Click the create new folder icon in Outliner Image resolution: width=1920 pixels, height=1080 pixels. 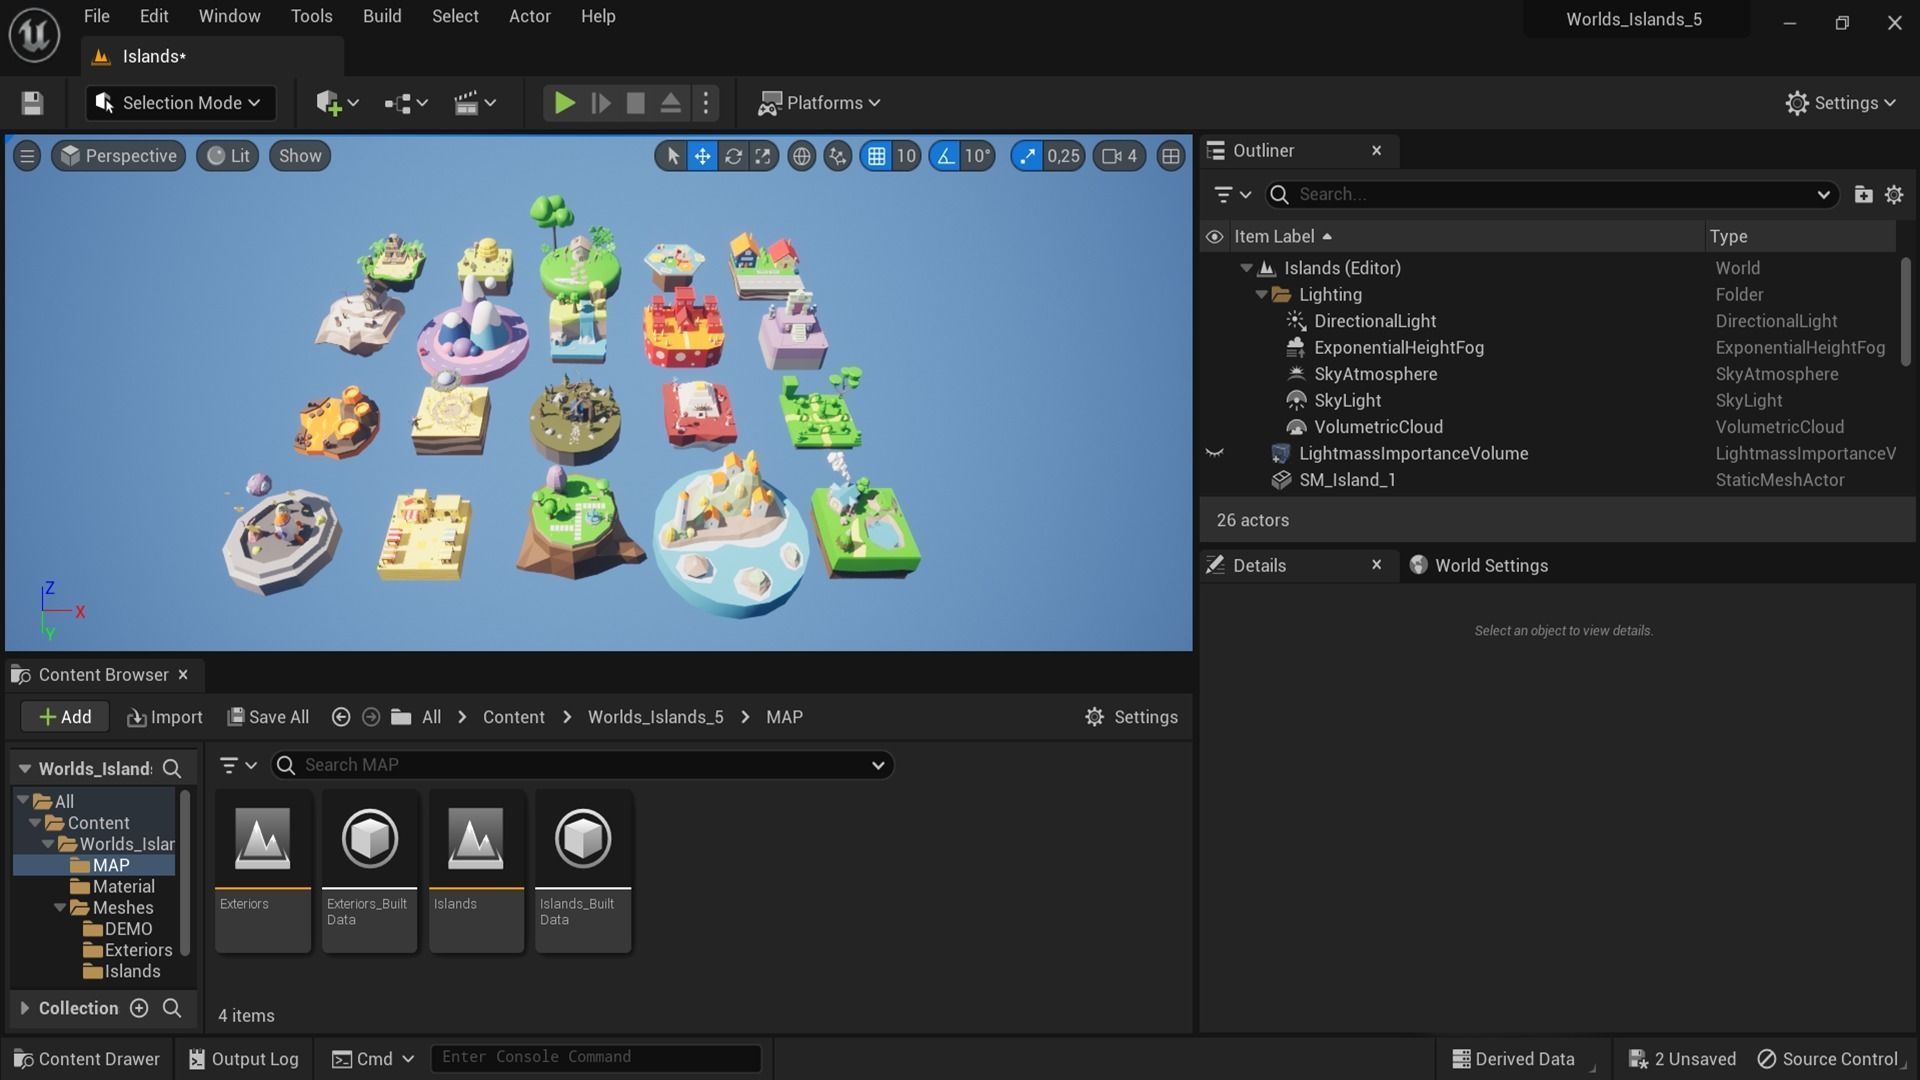coord(1863,194)
